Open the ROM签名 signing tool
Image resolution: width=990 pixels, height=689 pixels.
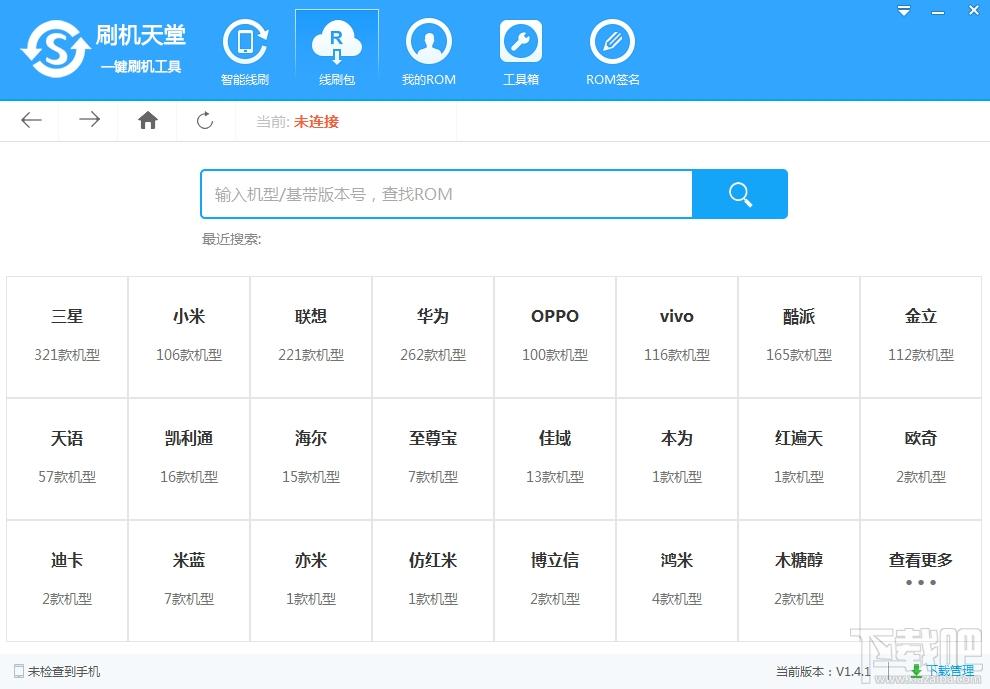[x=612, y=52]
